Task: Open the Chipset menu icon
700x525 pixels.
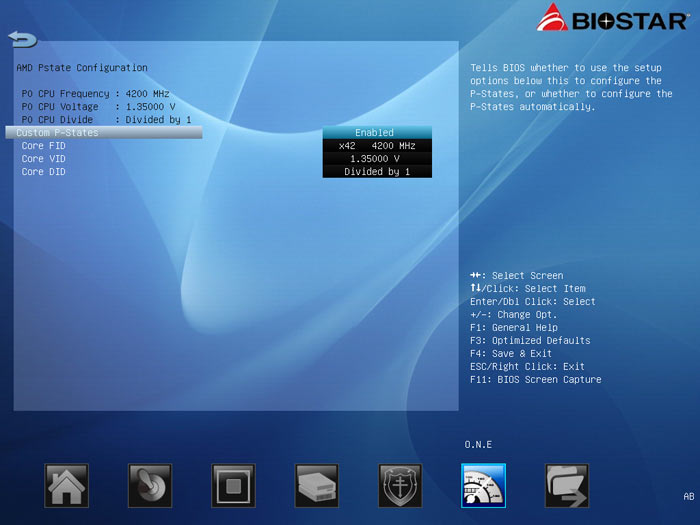Action: (x=233, y=485)
